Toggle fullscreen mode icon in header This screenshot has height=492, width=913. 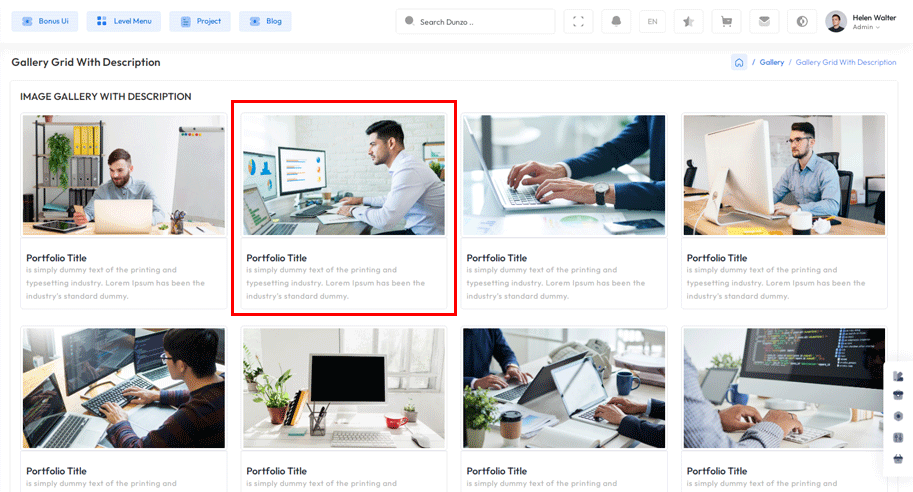pyautogui.click(x=578, y=21)
